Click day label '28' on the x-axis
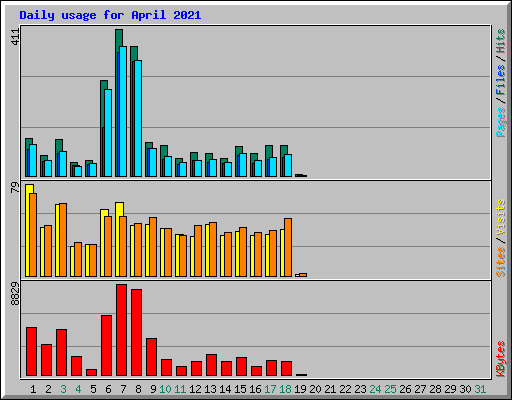The height and width of the screenshot is (400, 512). [x=435, y=389]
